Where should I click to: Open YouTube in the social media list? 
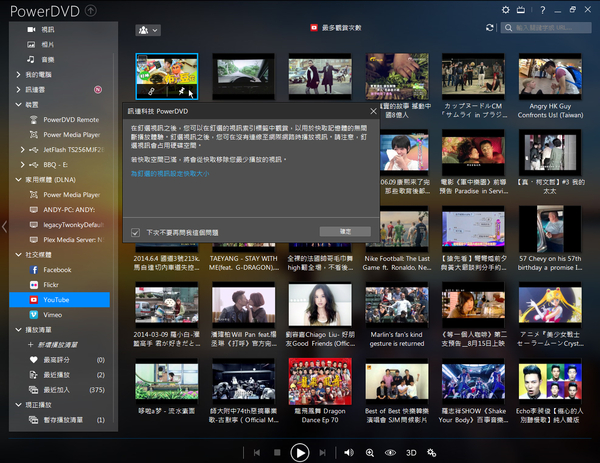[55, 299]
